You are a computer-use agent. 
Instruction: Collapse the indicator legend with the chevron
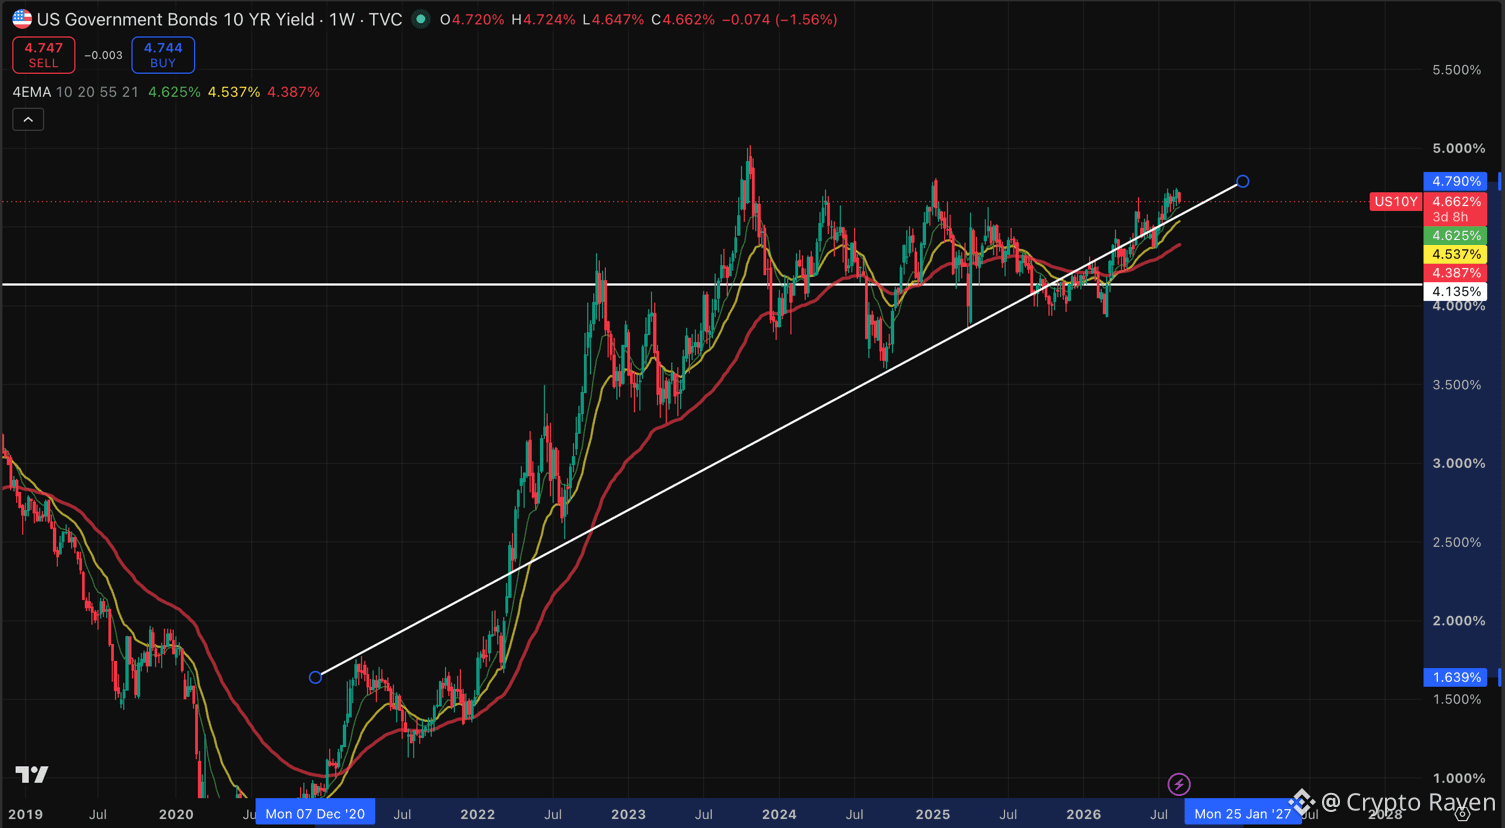(28, 120)
